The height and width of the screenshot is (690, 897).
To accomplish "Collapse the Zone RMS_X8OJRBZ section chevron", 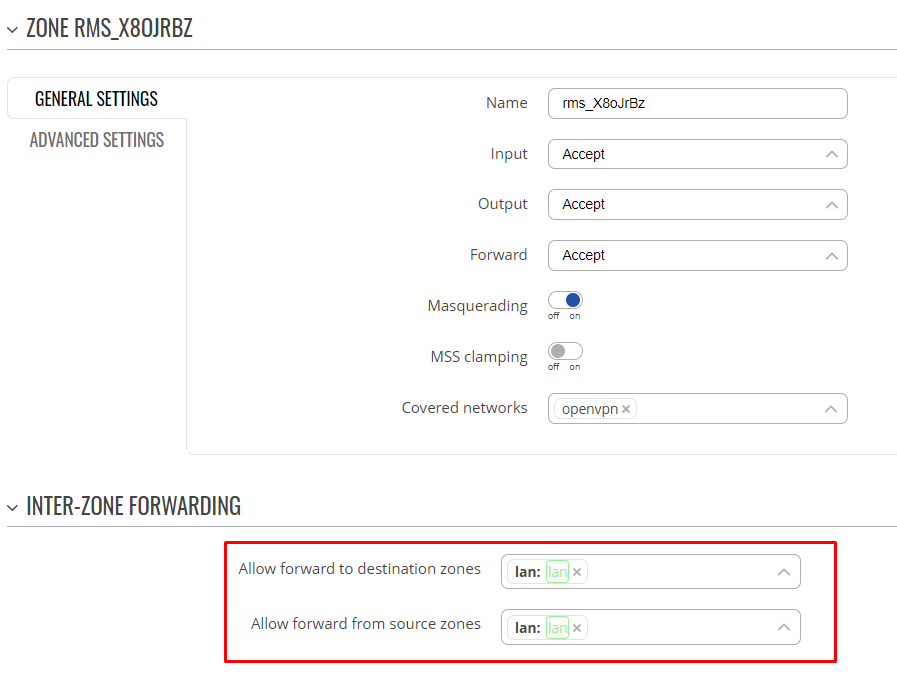I will tap(13, 29).
